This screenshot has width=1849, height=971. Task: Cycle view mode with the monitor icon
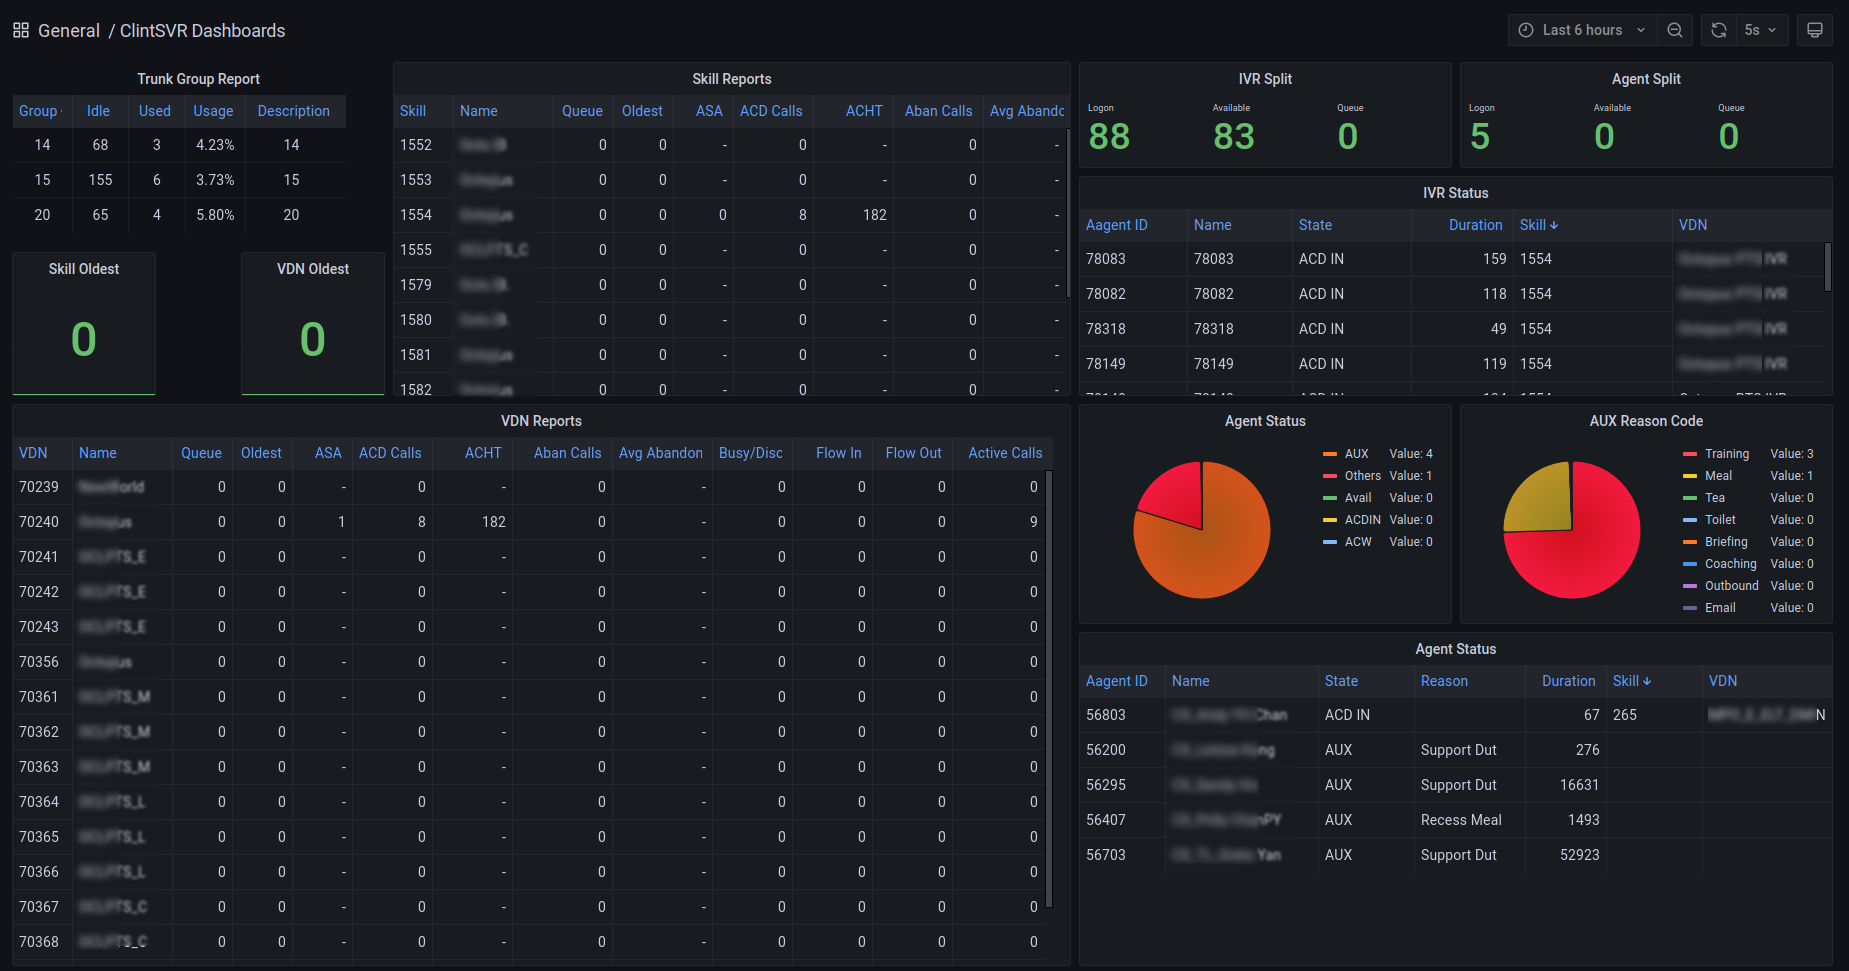tap(1814, 30)
